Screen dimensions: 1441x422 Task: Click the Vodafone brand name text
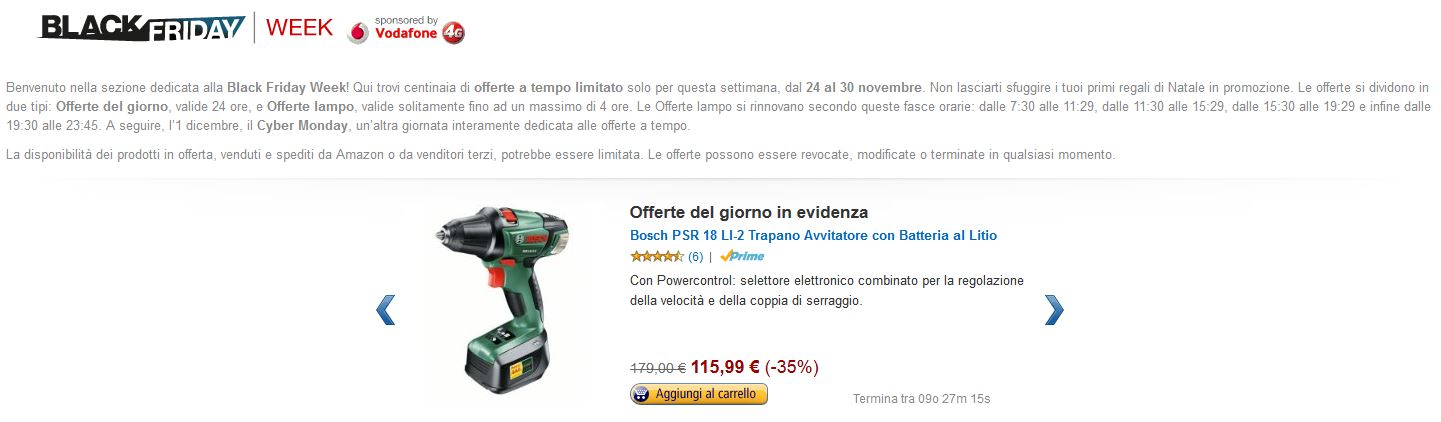406,34
